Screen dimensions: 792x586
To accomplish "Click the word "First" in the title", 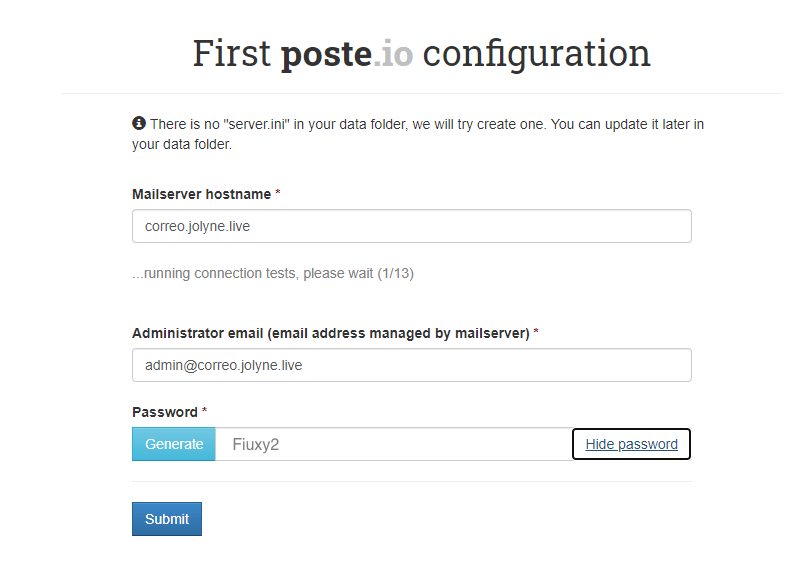I will point(232,53).
